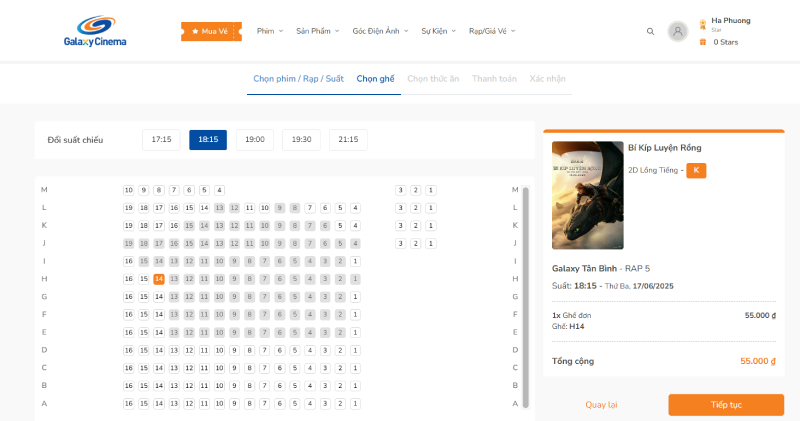Select seat 16 in row I

click(x=129, y=261)
